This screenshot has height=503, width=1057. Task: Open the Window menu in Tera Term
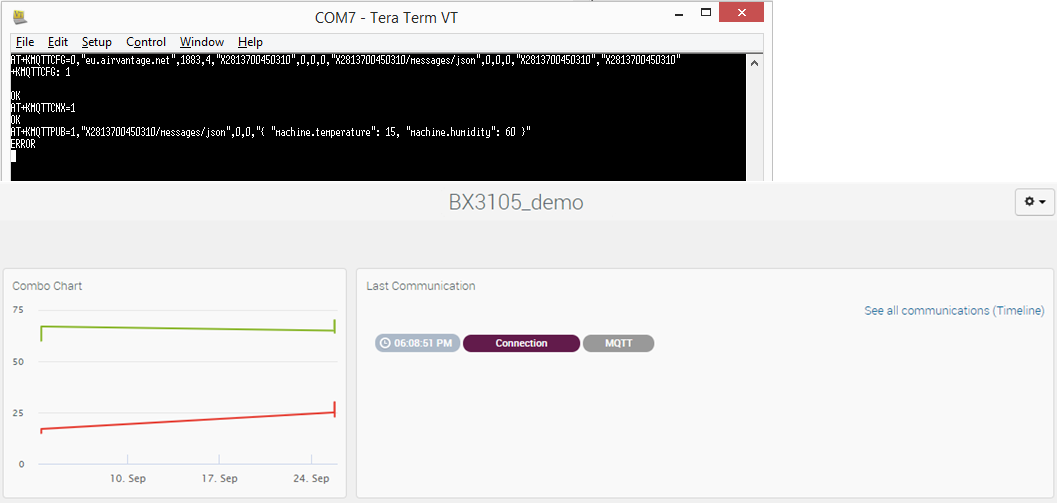(202, 42)
